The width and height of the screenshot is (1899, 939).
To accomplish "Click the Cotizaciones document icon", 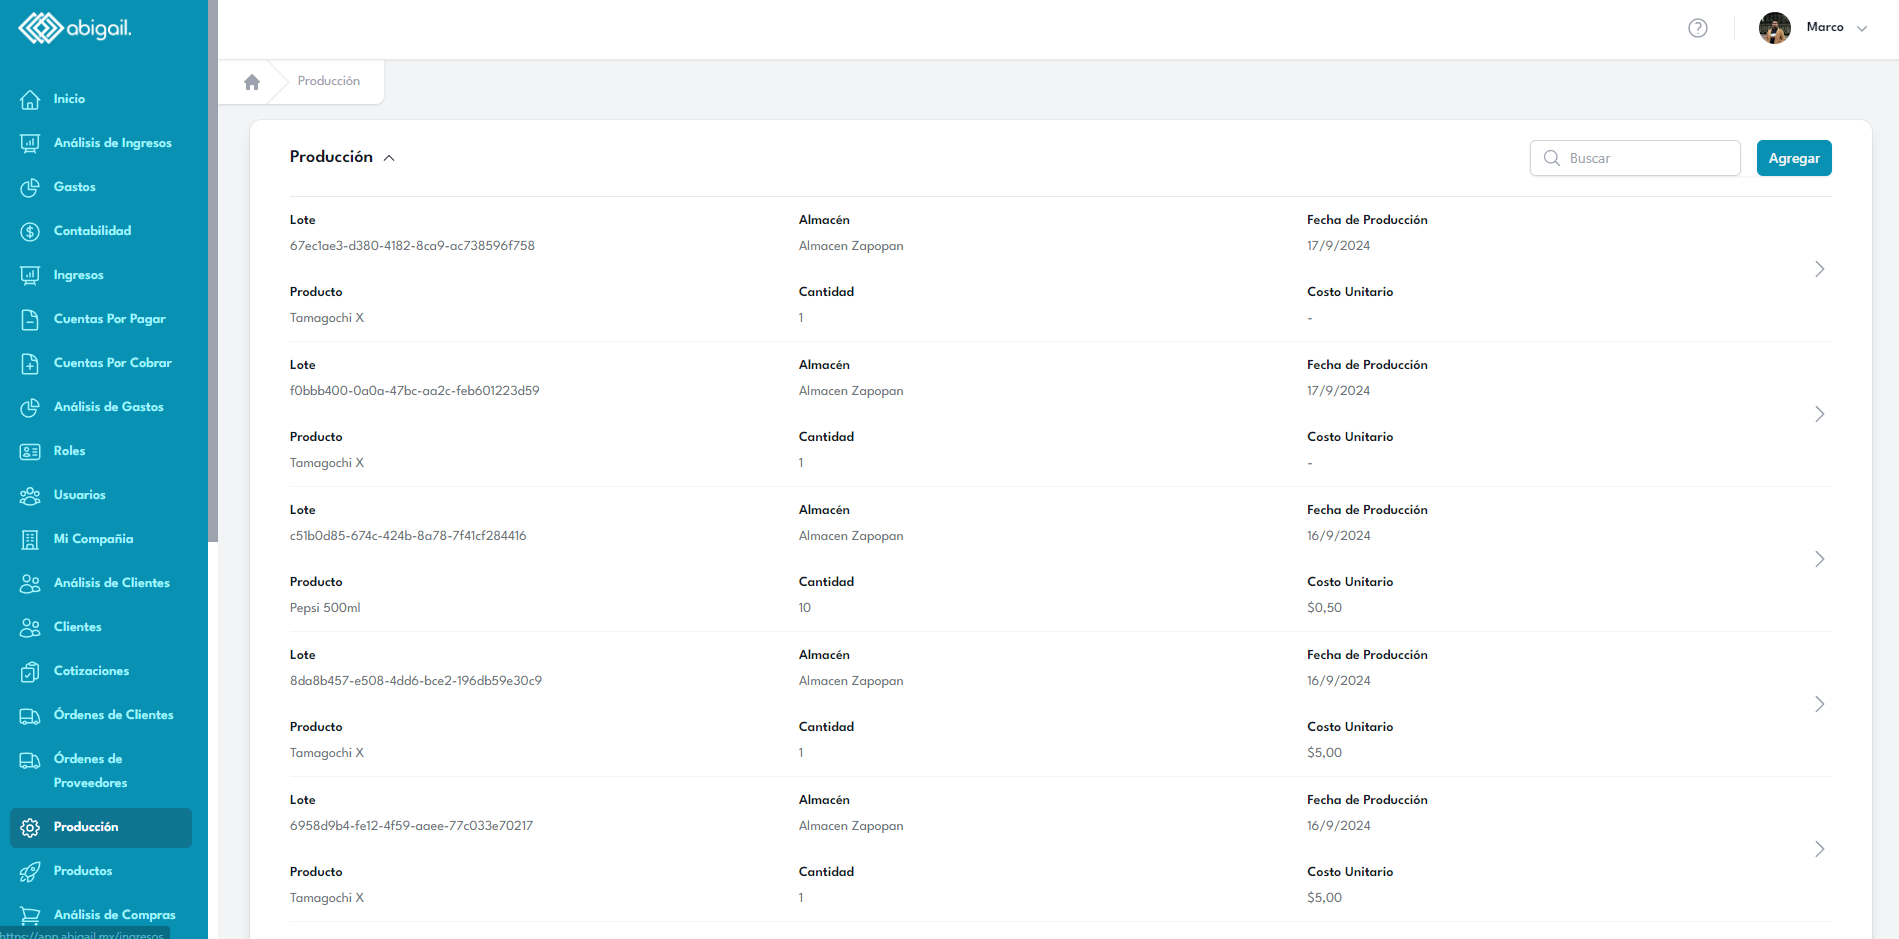I will pyautogui.click(x=30, y=671).
